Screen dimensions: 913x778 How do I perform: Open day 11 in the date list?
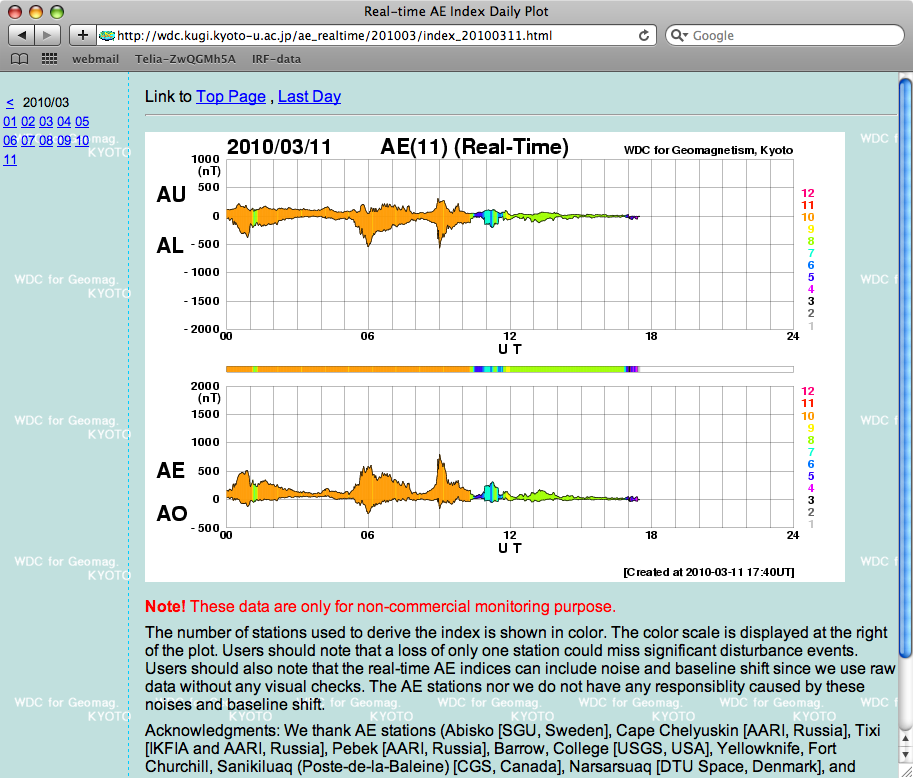pos(10,159)
